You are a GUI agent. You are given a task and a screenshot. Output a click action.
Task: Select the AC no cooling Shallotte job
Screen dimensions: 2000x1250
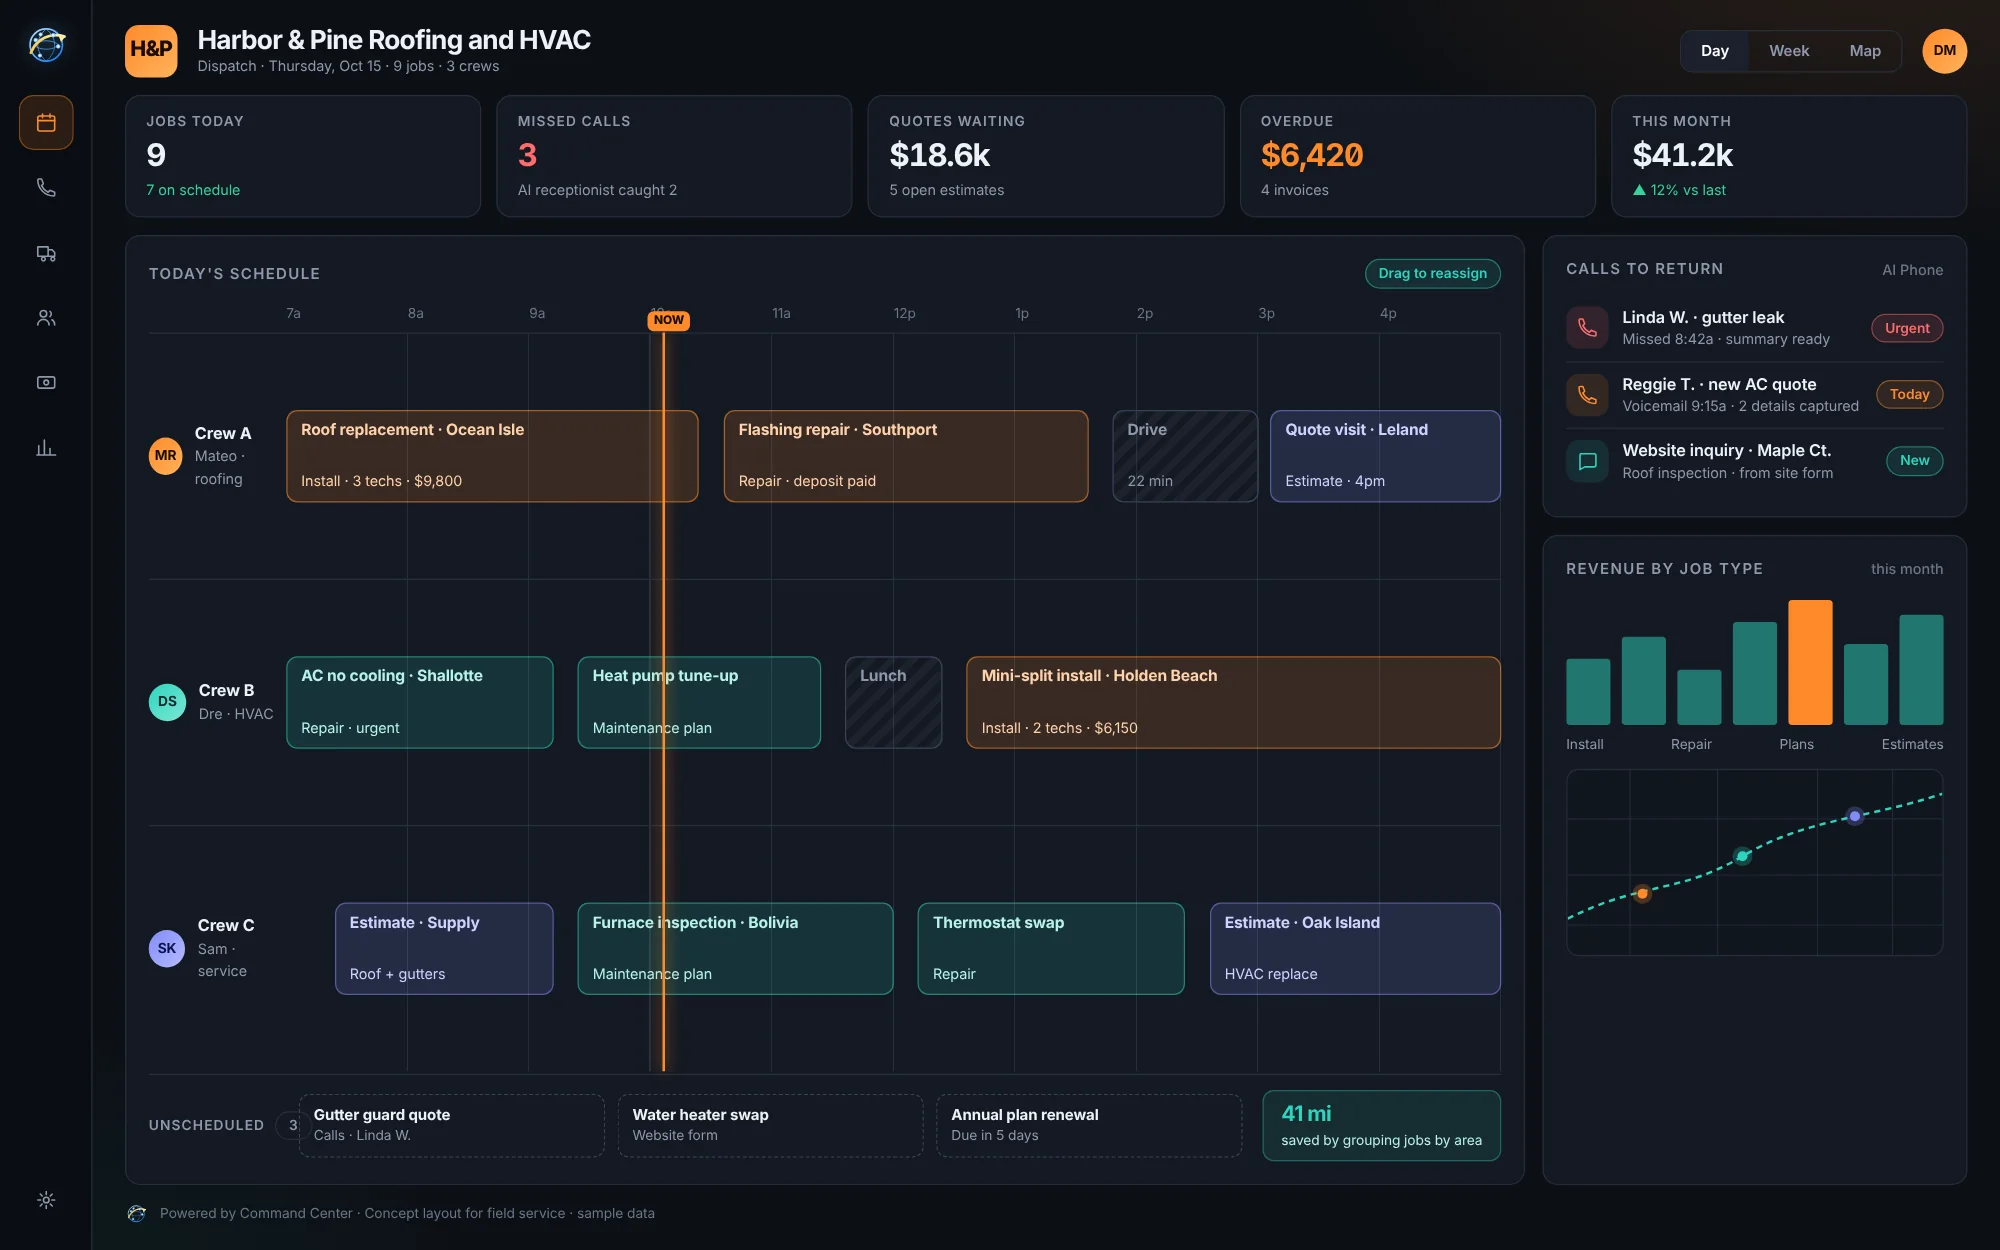419,702
